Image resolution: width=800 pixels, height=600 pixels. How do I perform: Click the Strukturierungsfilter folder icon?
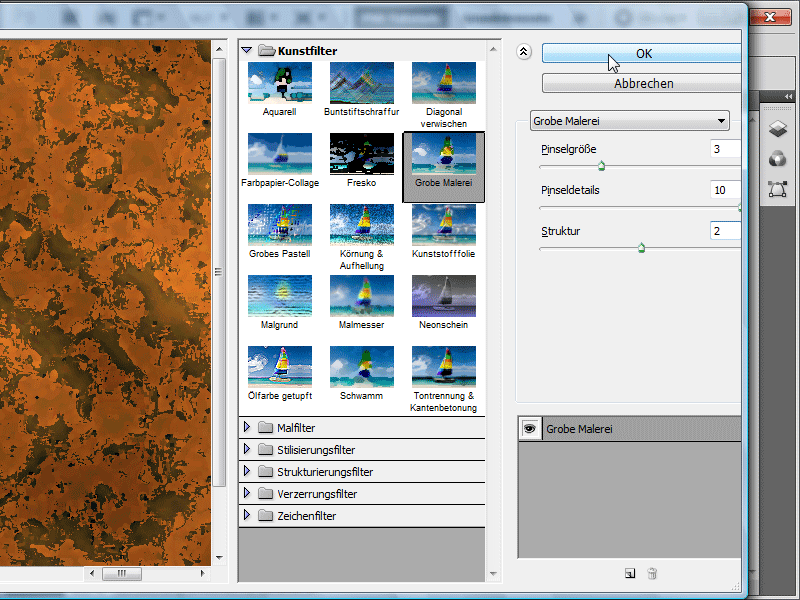pos(265,471)
